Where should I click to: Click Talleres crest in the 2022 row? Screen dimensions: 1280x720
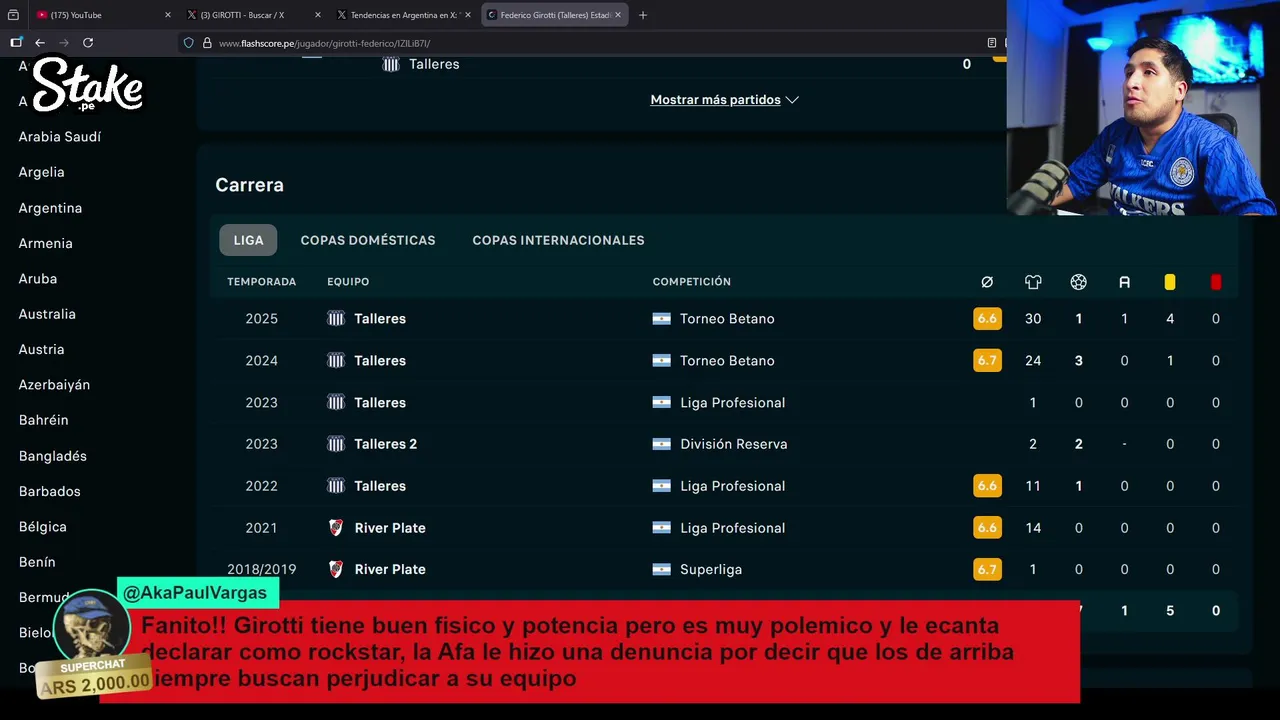[x=336, y=486]
